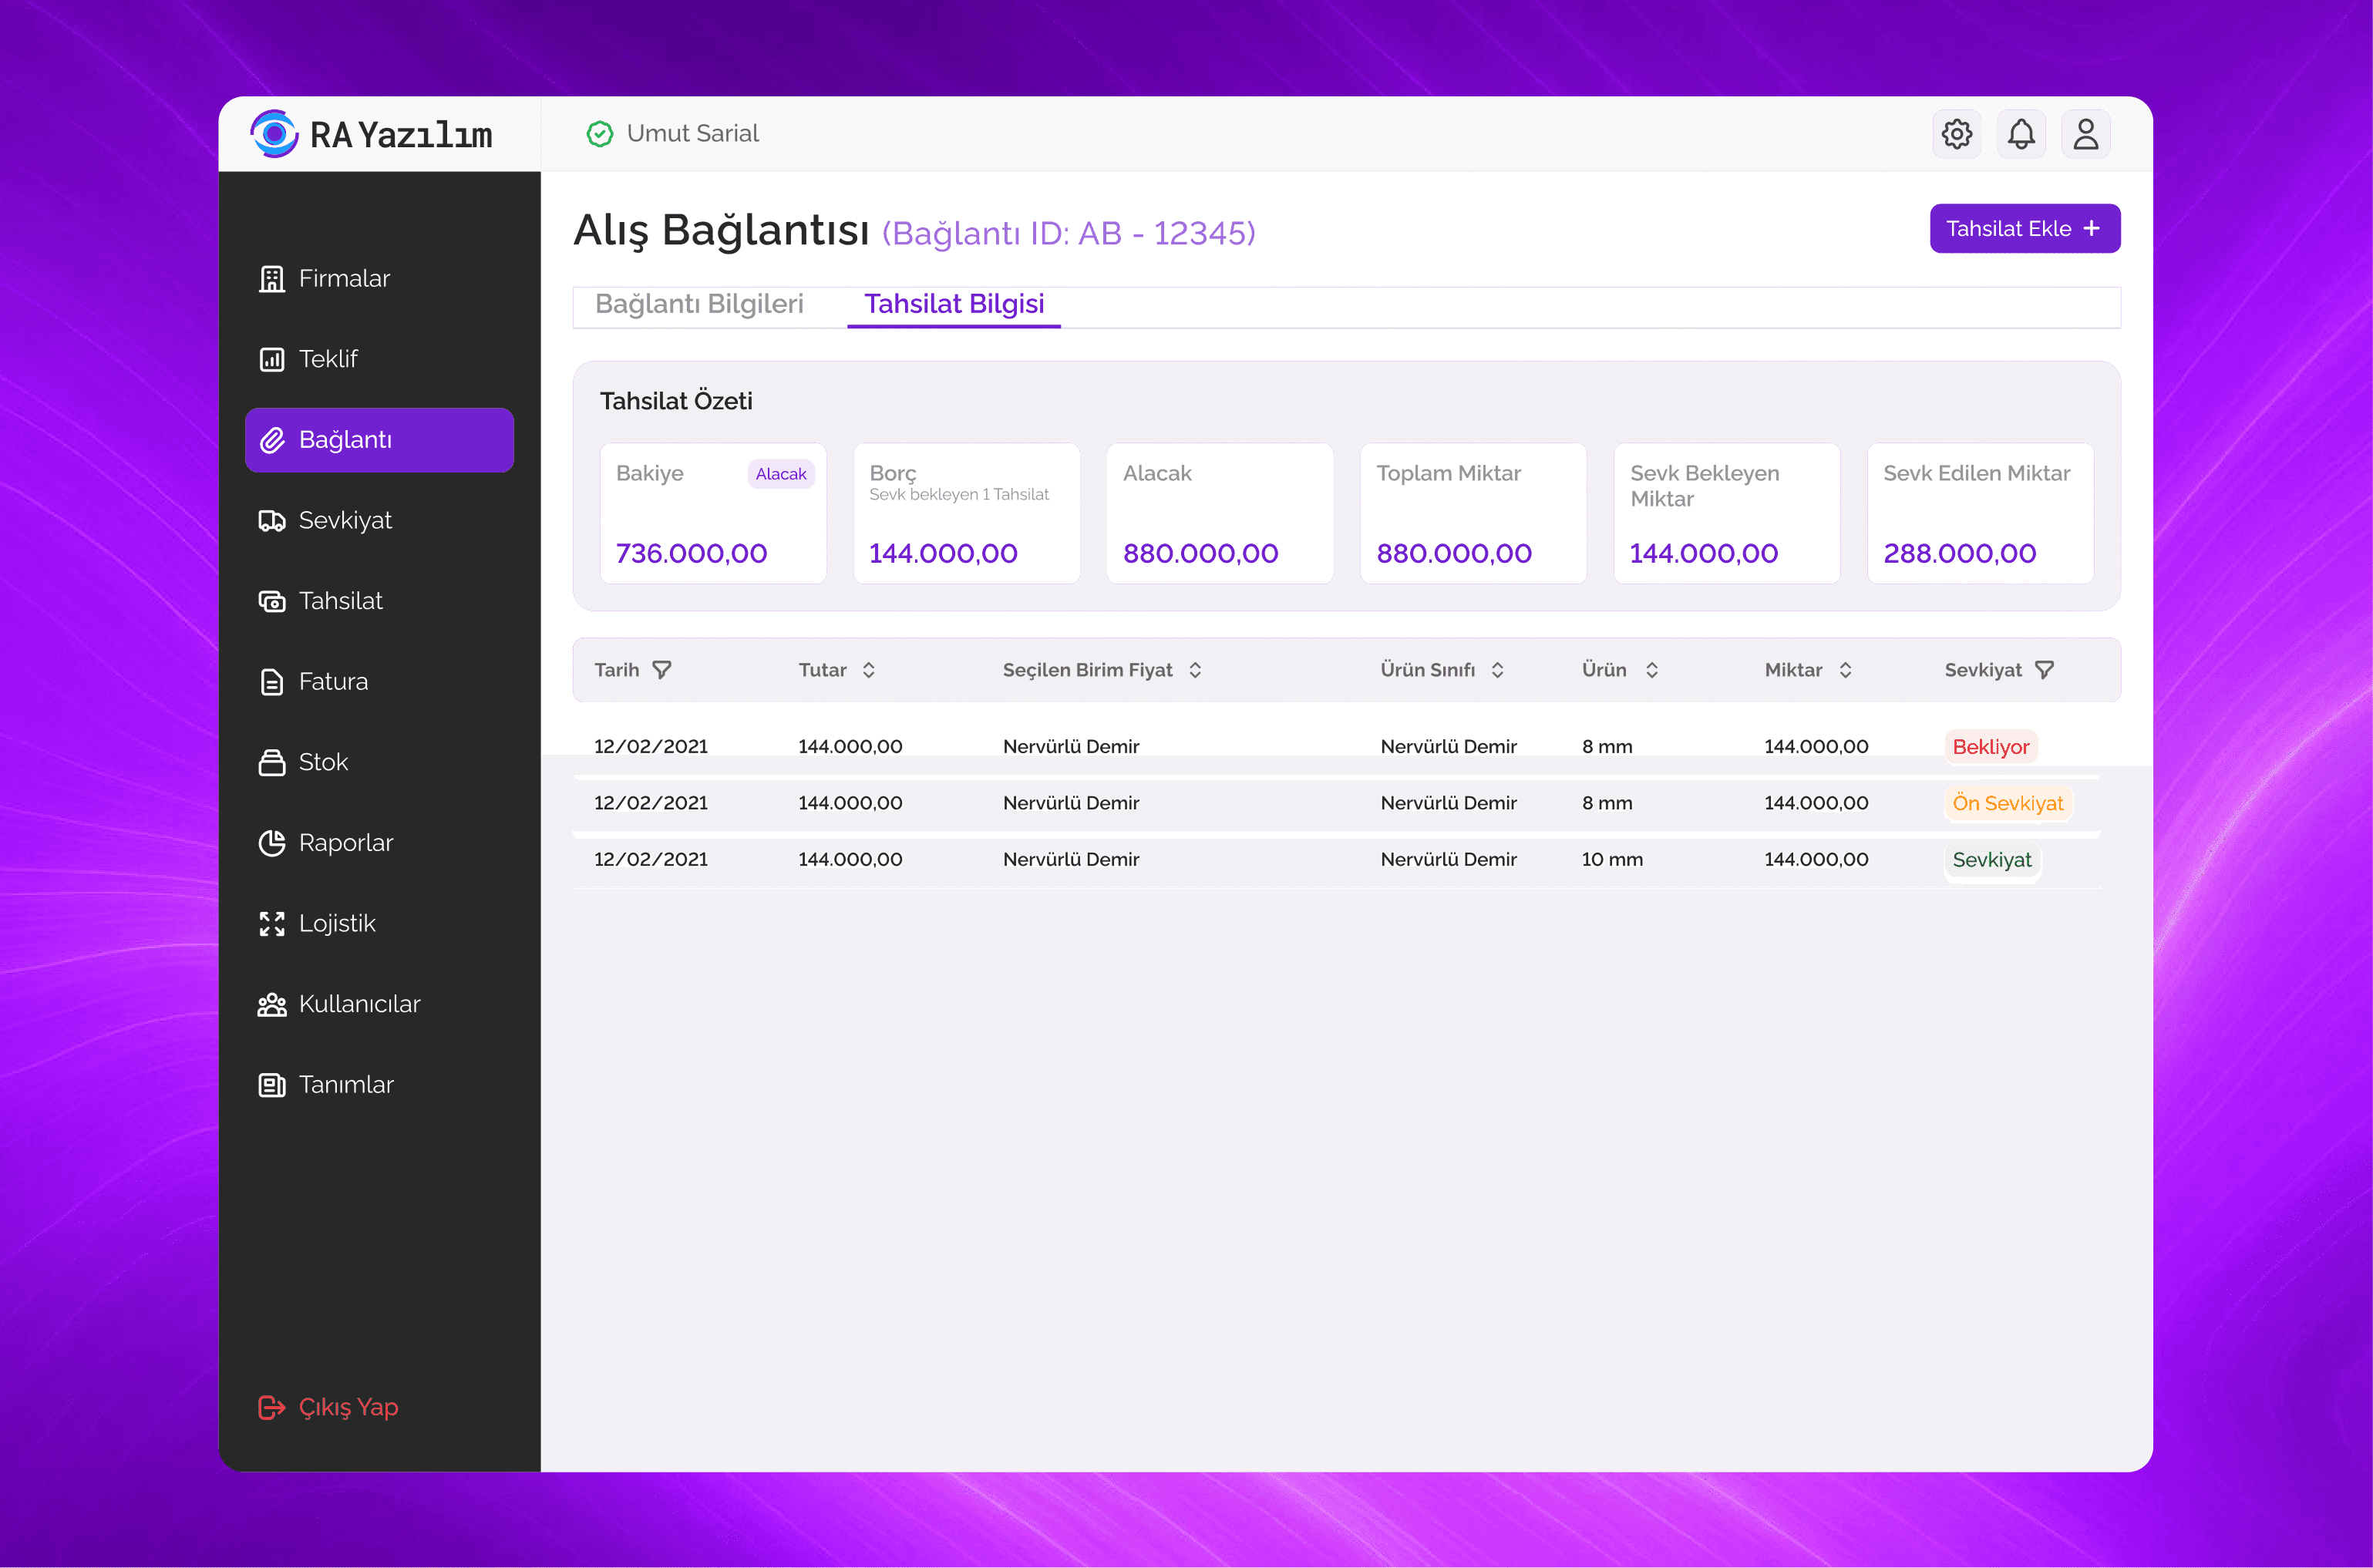Sort by the Miktar column arrows
Screen dimensions: 2373x1568
(x=1846, y=670)
